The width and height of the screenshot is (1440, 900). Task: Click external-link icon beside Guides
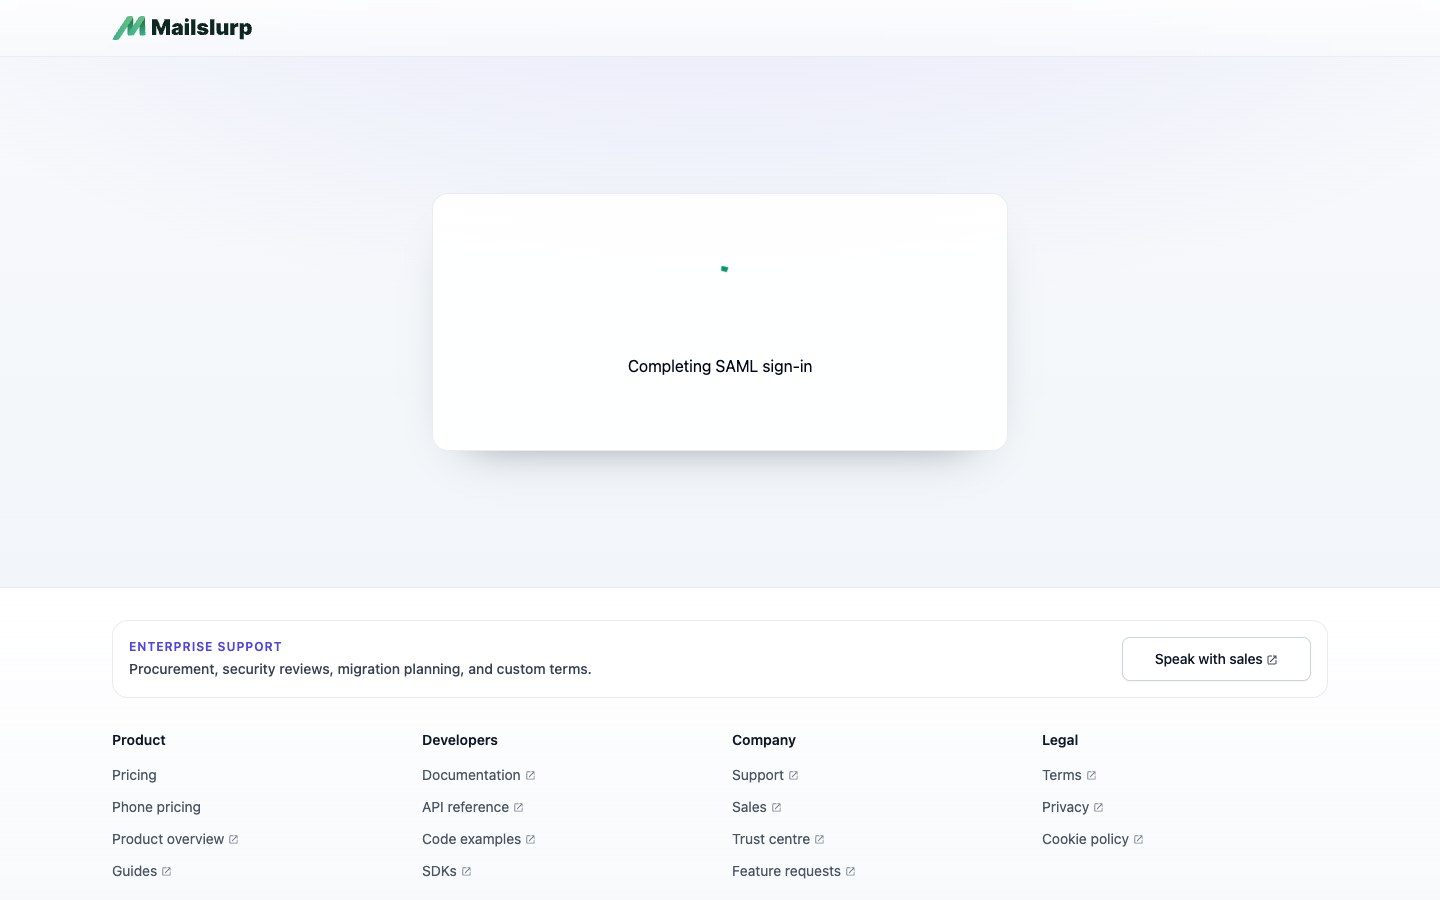[166, 872]
